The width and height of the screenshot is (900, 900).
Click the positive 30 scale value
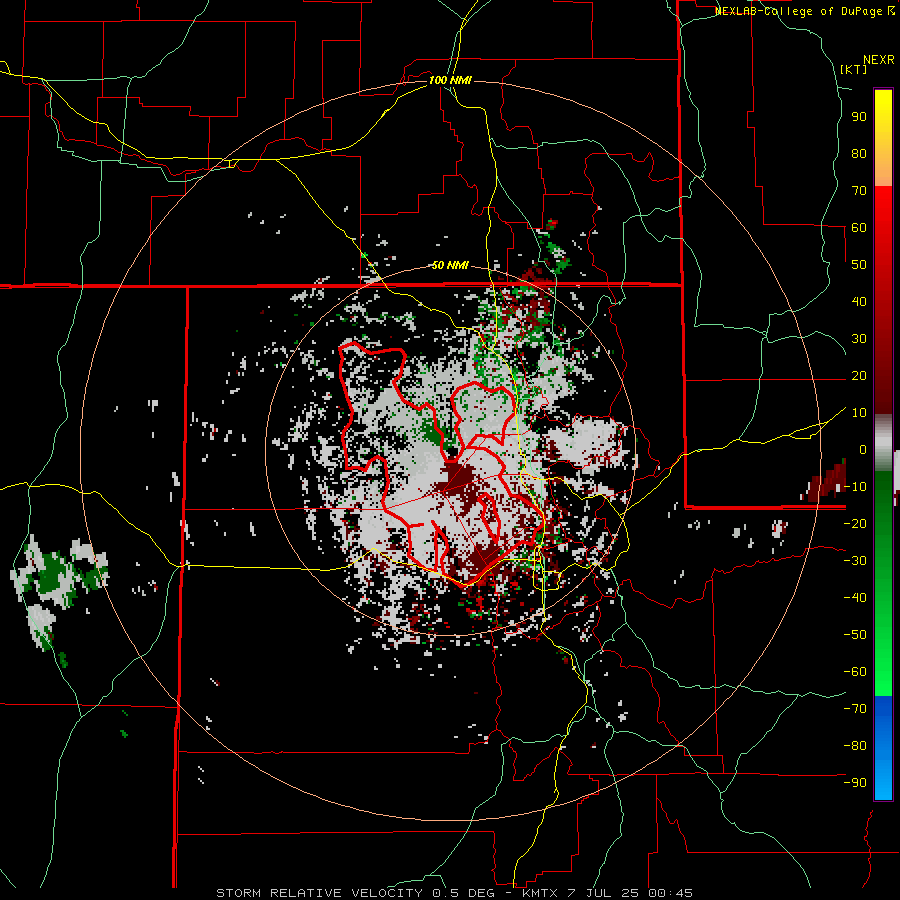pyautogui.click(x=859, y=339)
